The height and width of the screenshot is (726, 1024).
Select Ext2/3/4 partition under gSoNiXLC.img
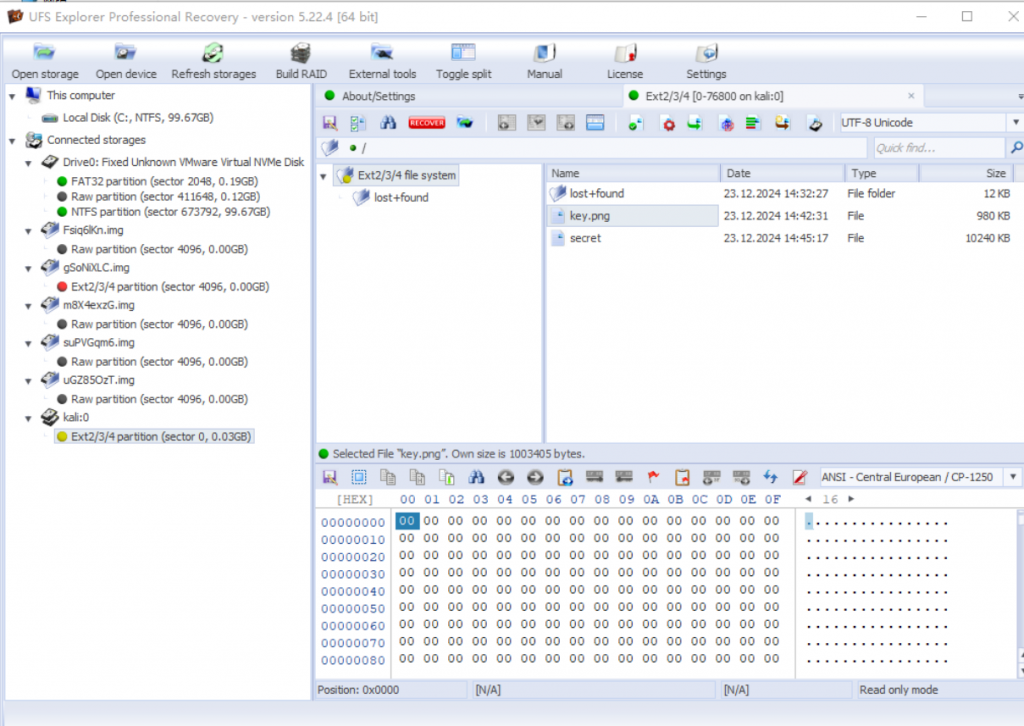(170, 287)
